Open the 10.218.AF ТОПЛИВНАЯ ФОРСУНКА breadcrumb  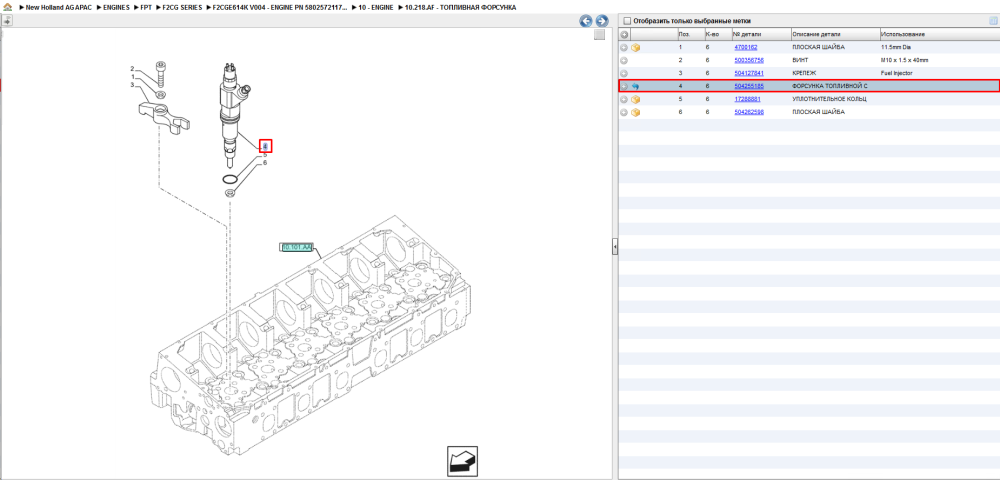[x=460, y=7]
